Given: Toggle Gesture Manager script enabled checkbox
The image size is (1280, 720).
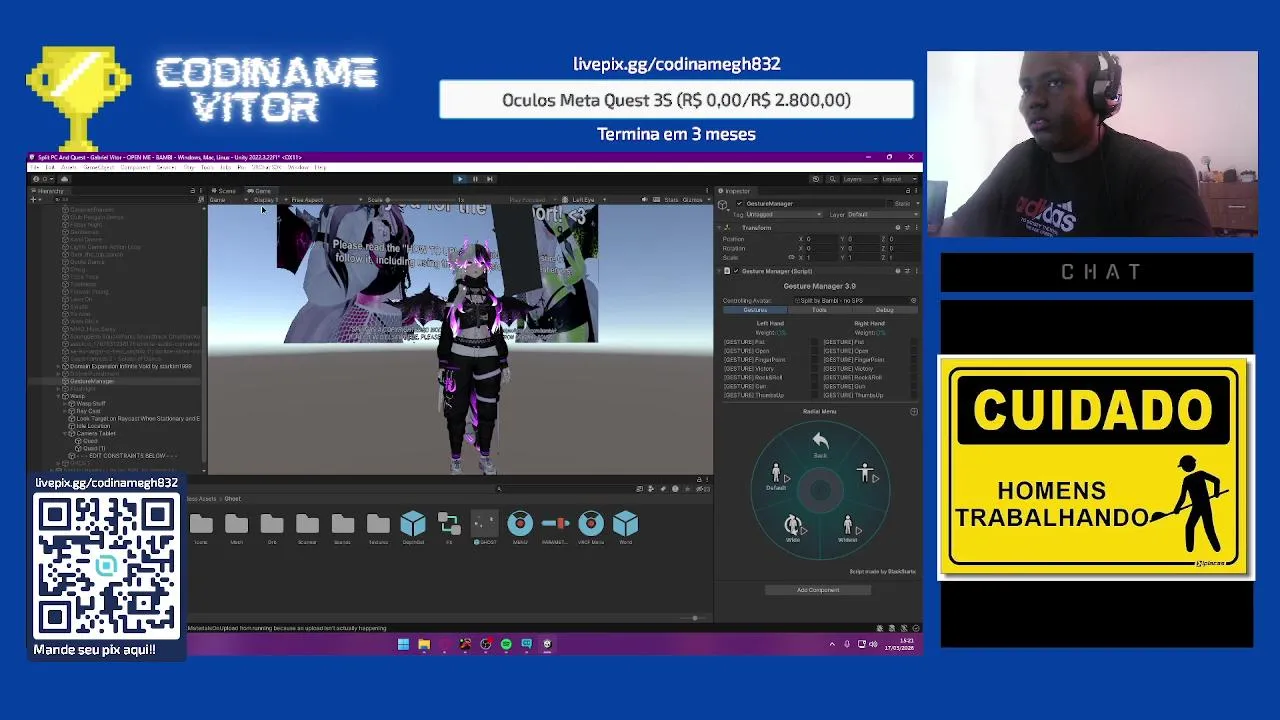Looking at the screenshot, I should pos(736,271).
